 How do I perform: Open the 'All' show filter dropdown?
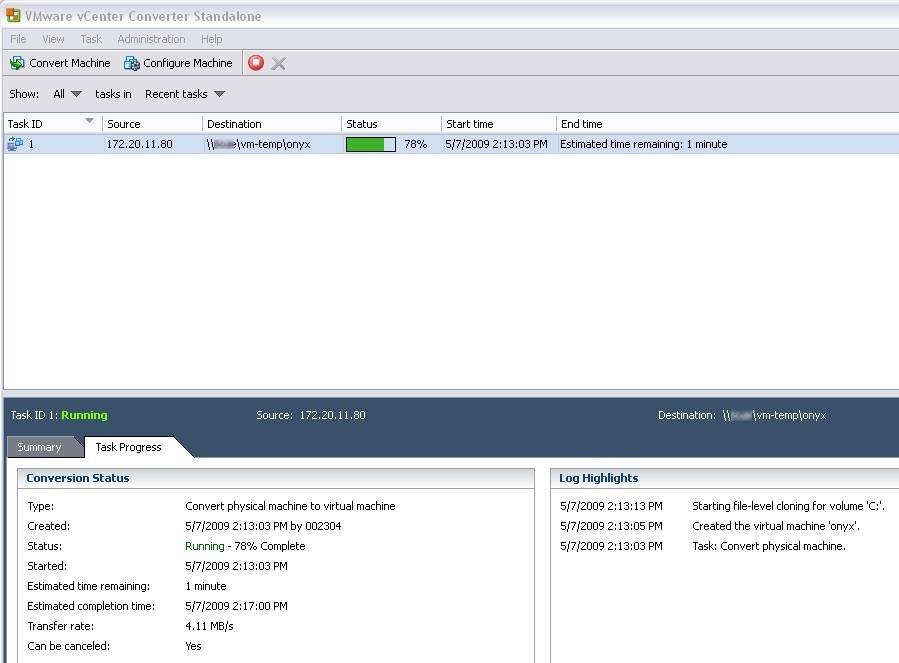pos(67,94)
